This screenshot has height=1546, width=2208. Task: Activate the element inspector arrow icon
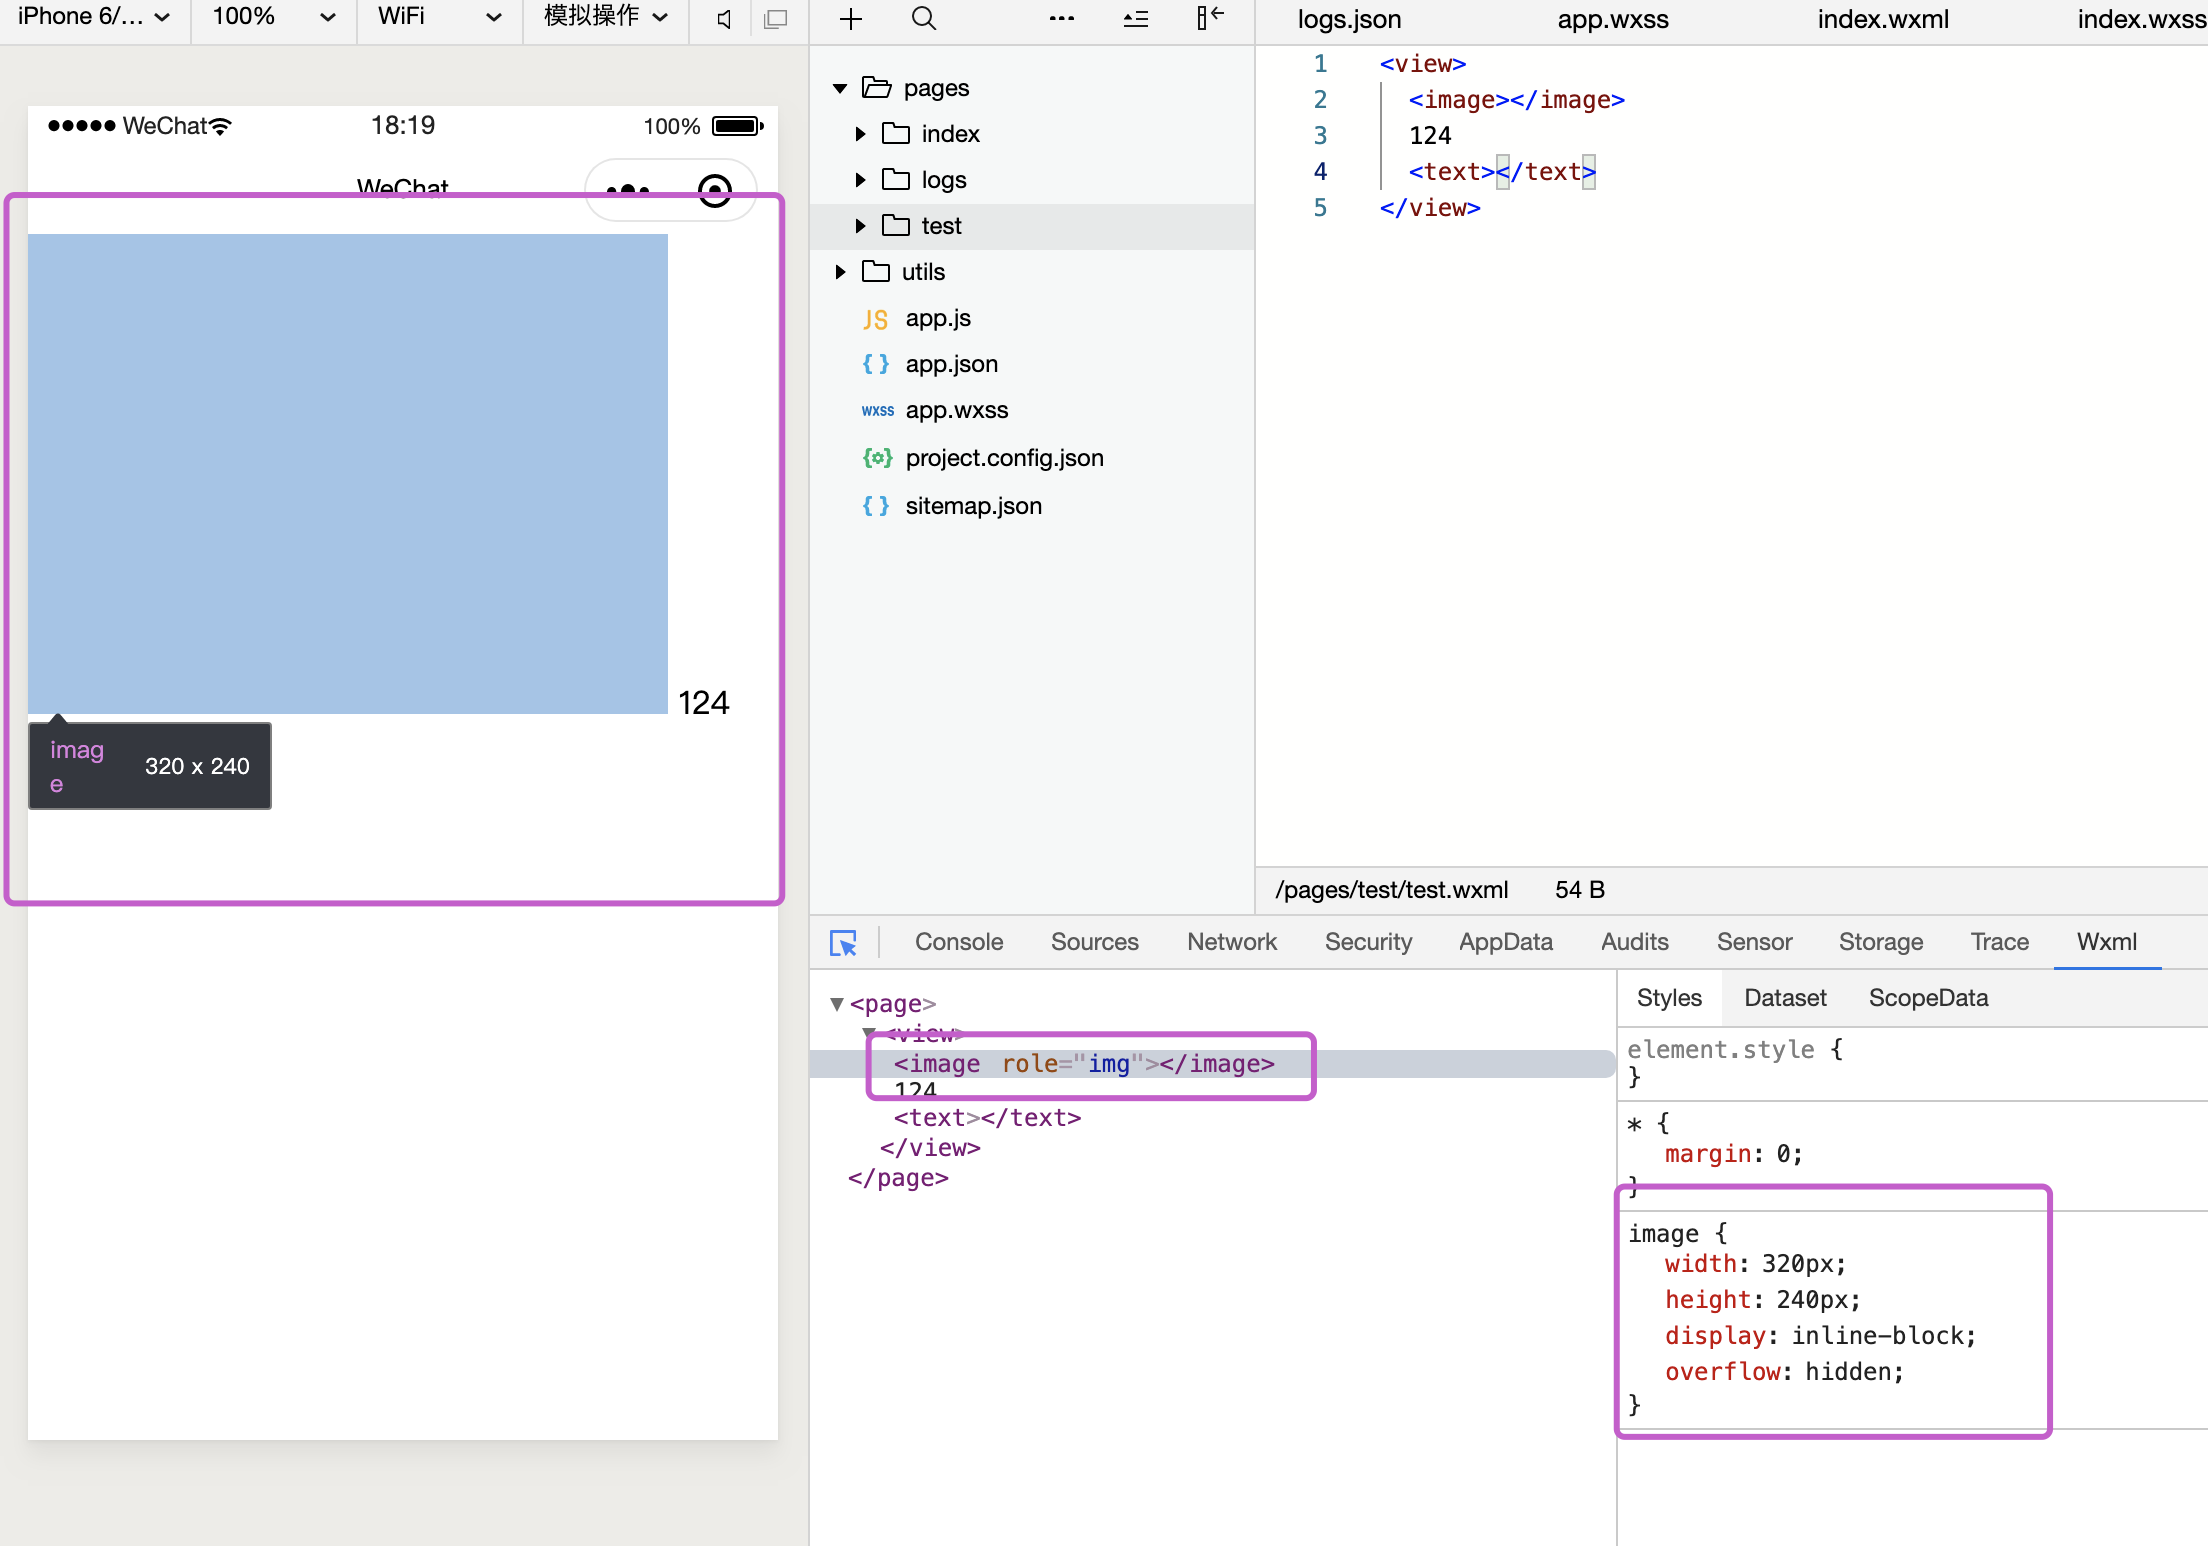[843, 942]
